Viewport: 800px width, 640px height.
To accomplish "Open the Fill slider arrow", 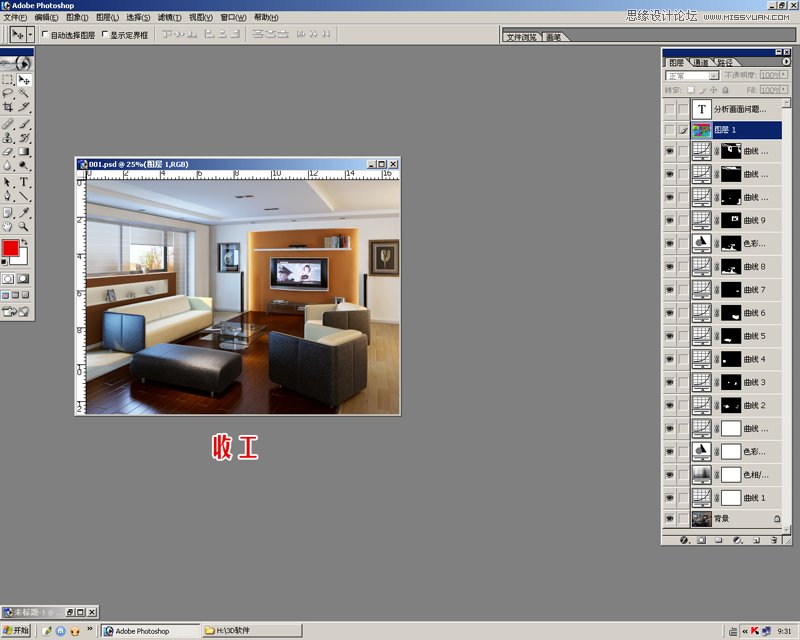I will (x=784, y=90).
